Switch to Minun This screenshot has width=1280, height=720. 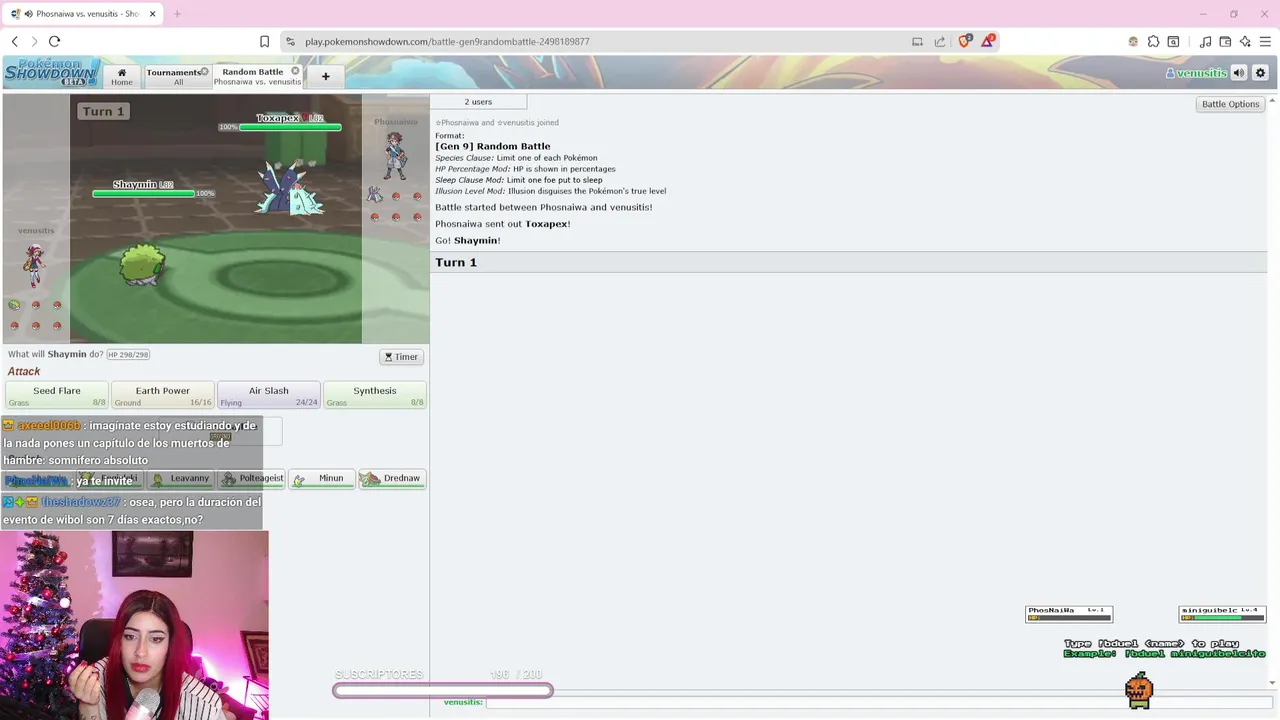(x=322, y=478)
